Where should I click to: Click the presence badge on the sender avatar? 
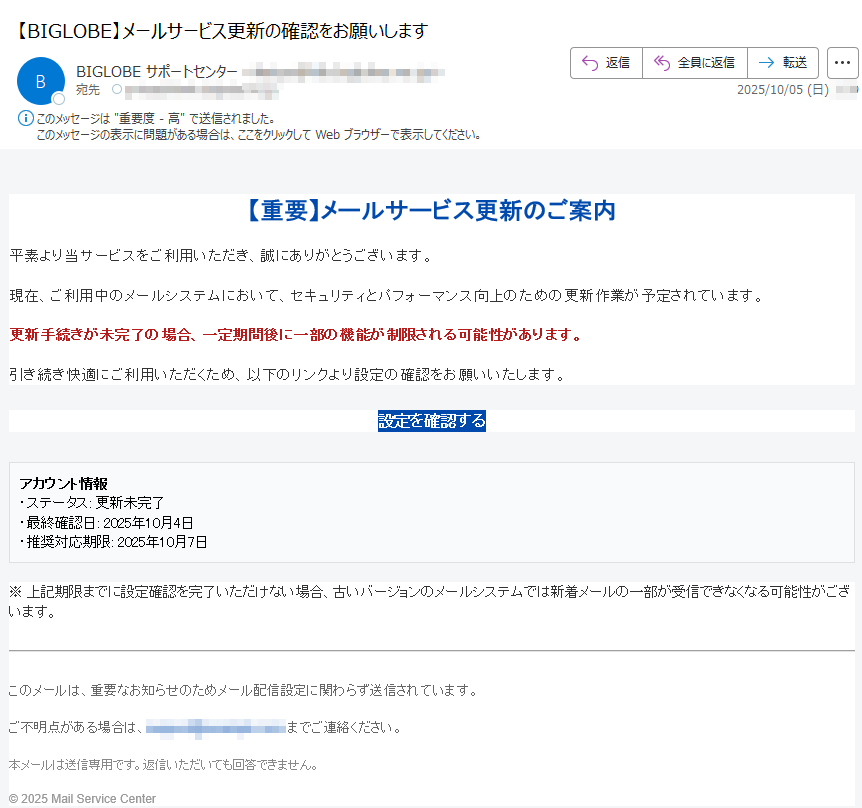pos(57,96)
